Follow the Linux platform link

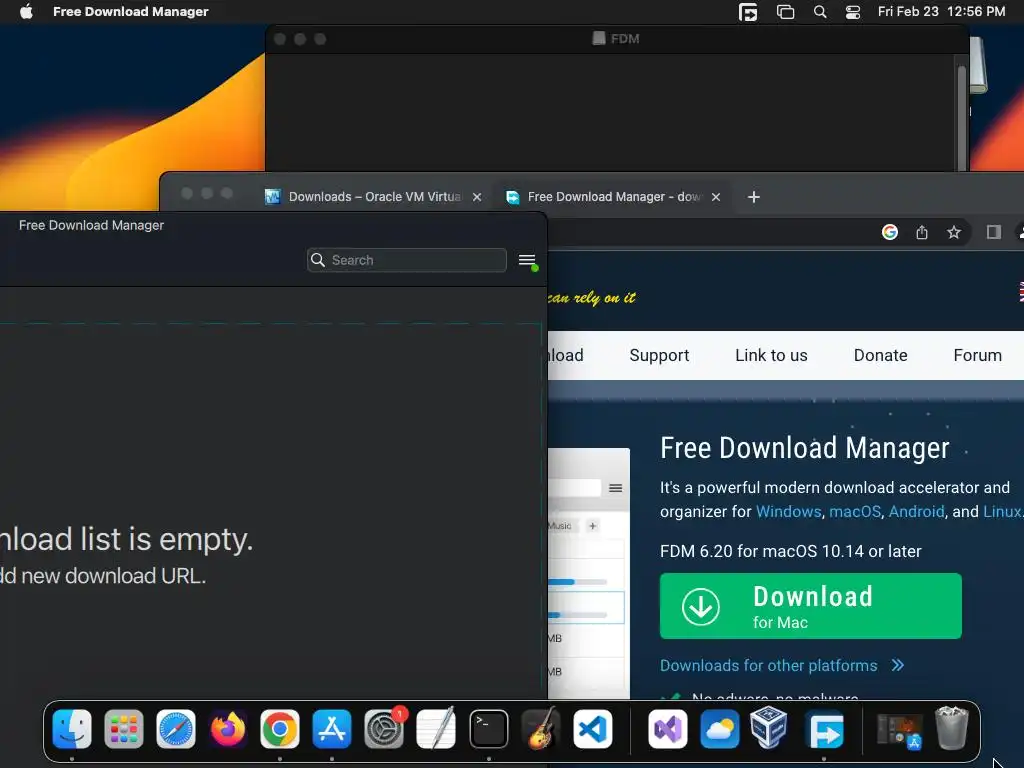tap(1003, 511)
